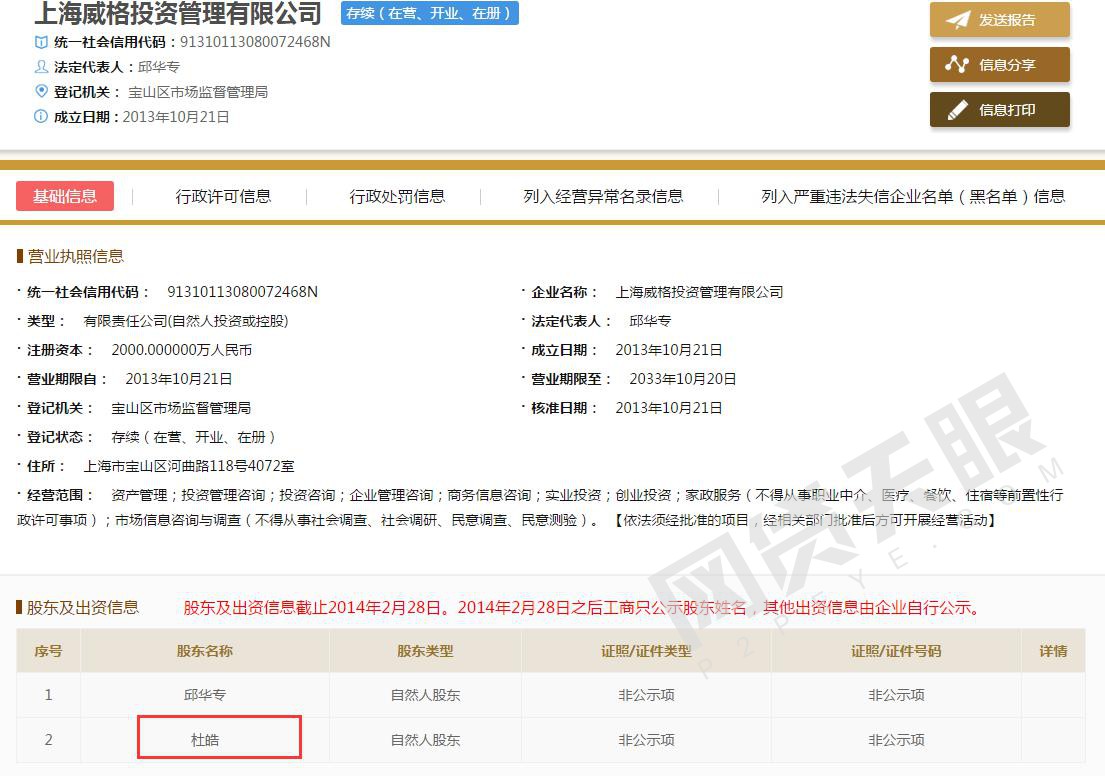Click registered capital 2000.000000万人民币
This screenshot has width=1105, height=776.
point(182,350)
